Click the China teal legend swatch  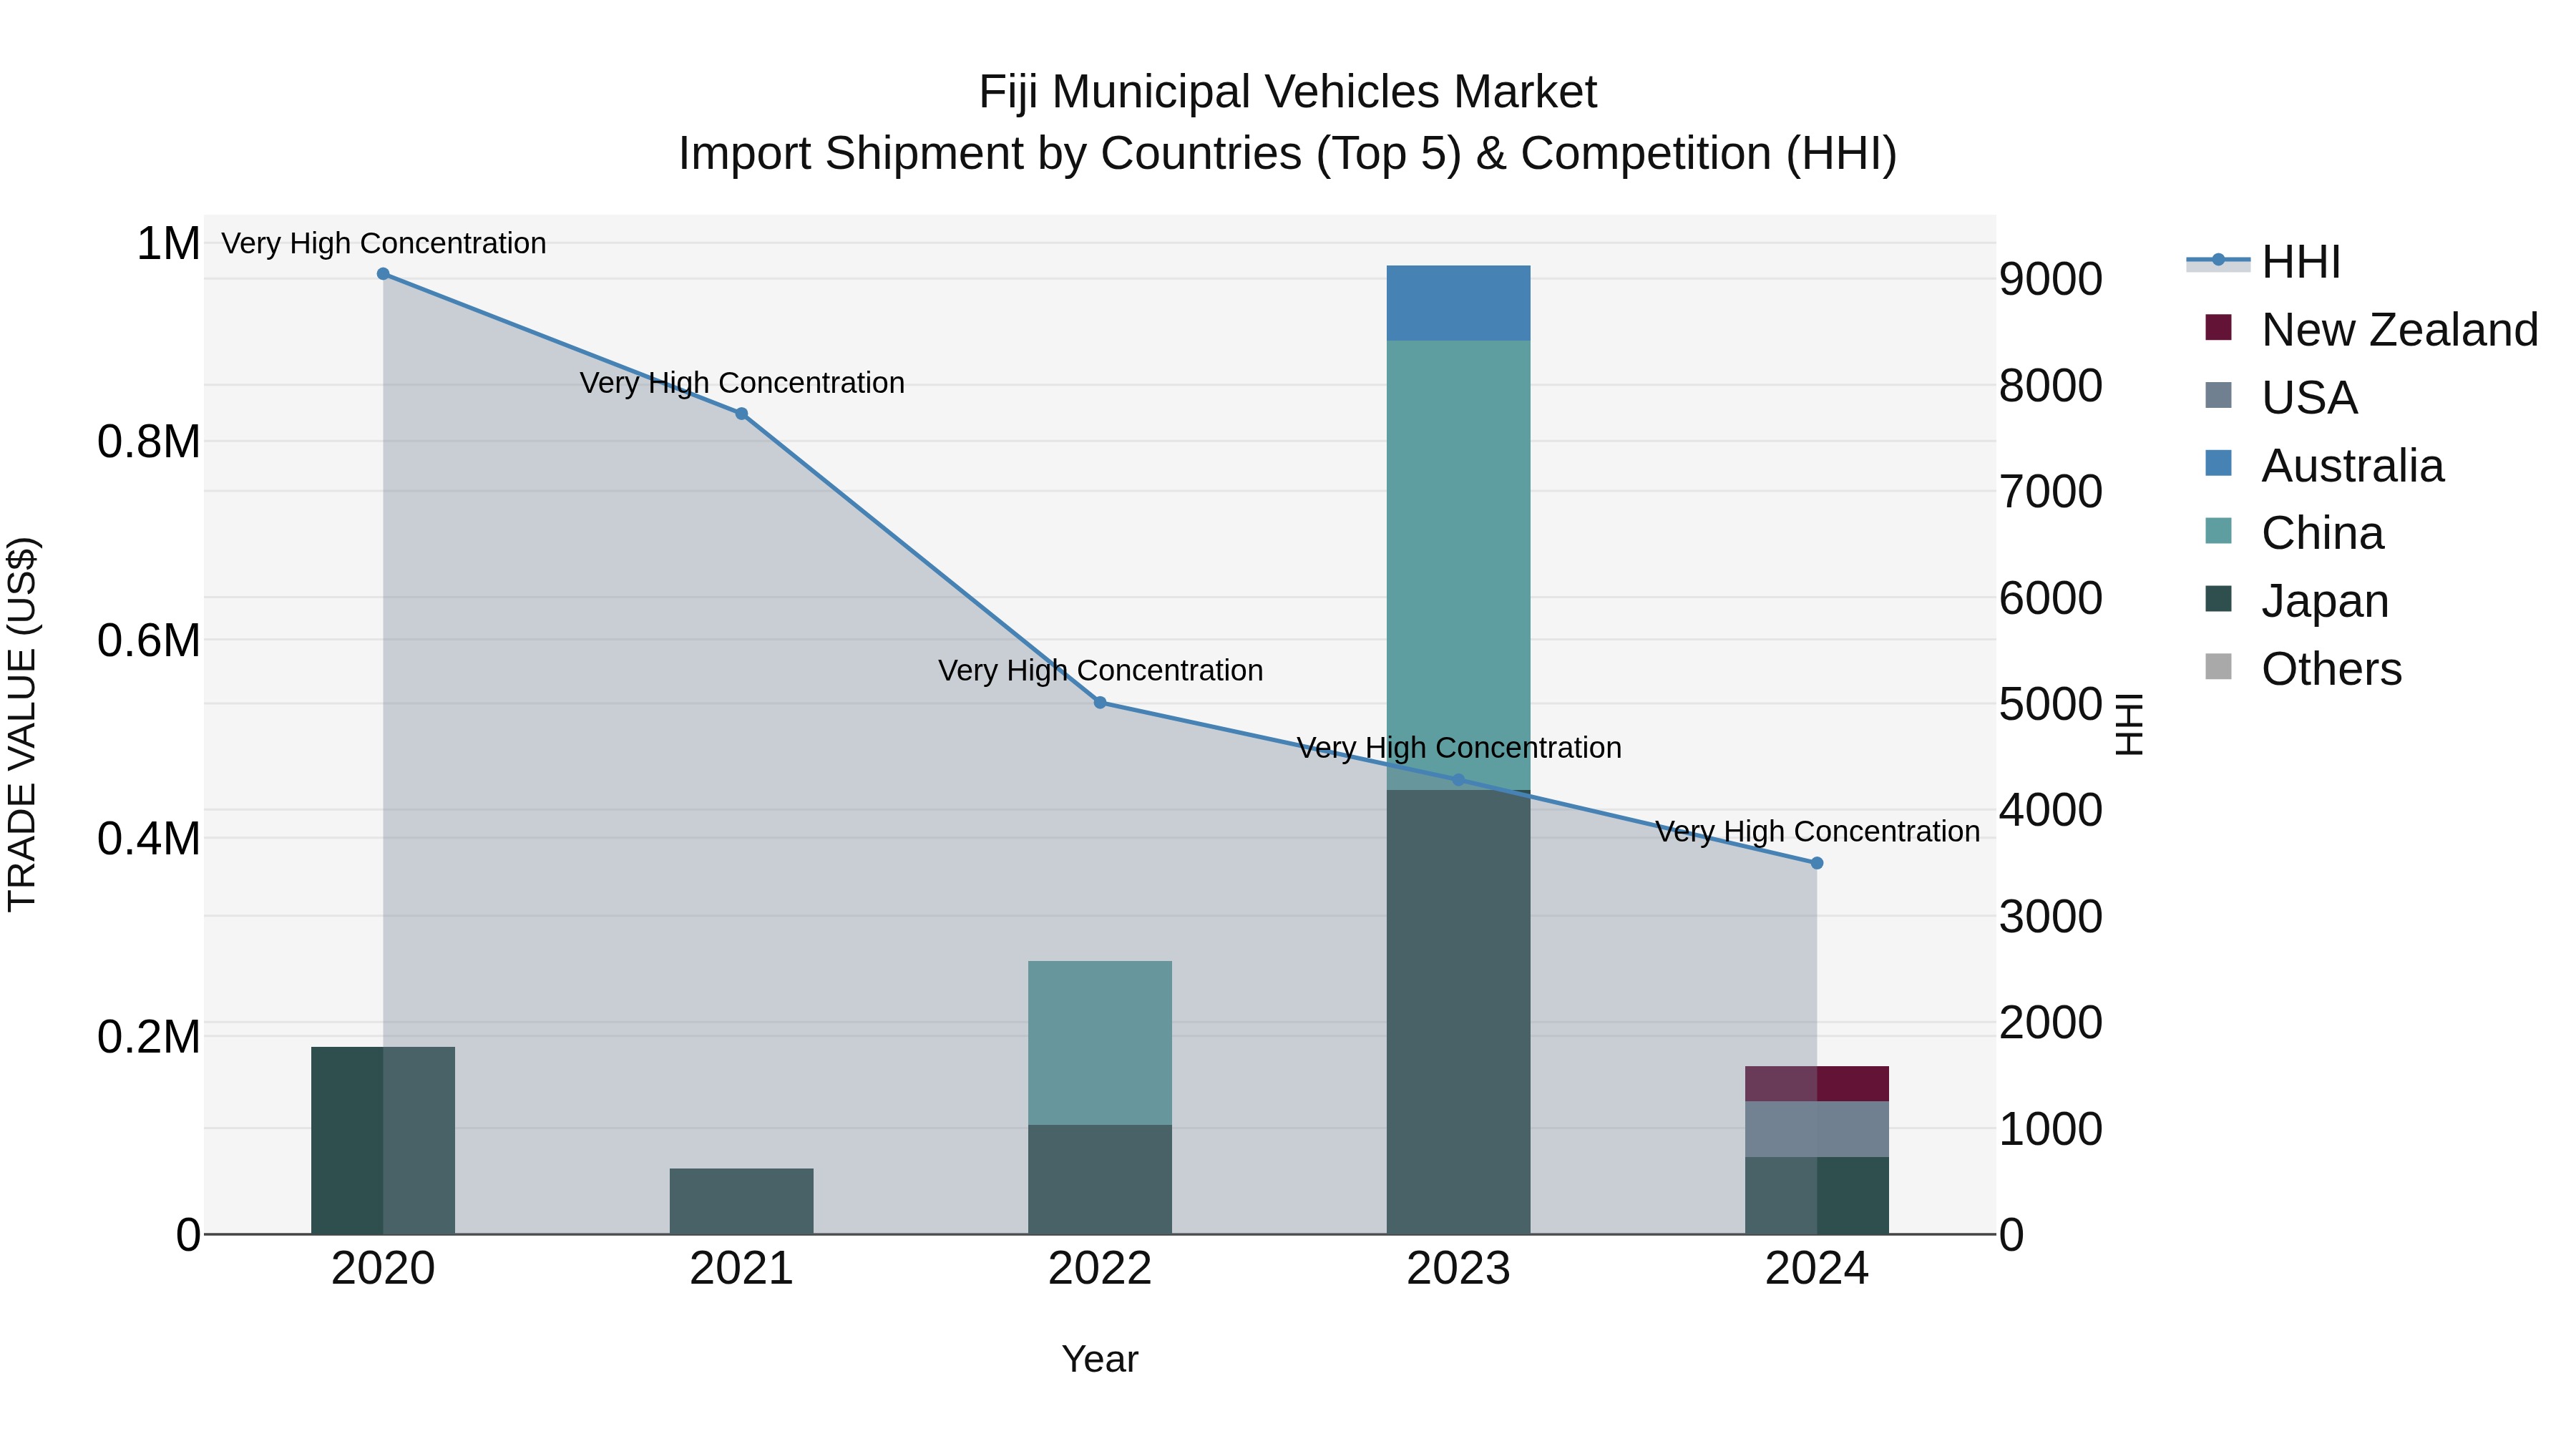pyautogui.click(x=2218, y=531)
